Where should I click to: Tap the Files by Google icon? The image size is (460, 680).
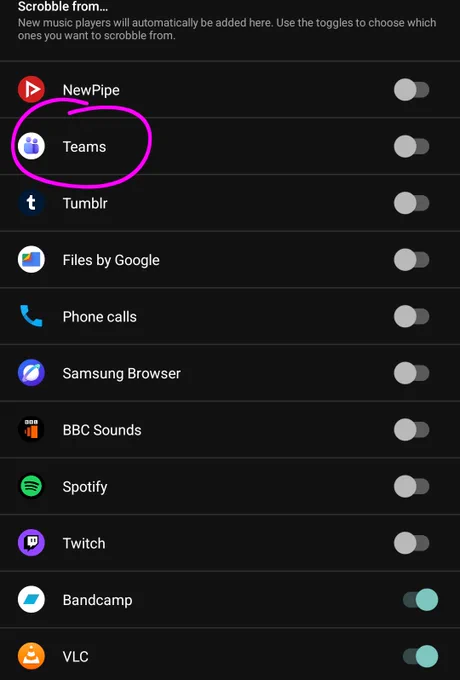click(31, 260)
